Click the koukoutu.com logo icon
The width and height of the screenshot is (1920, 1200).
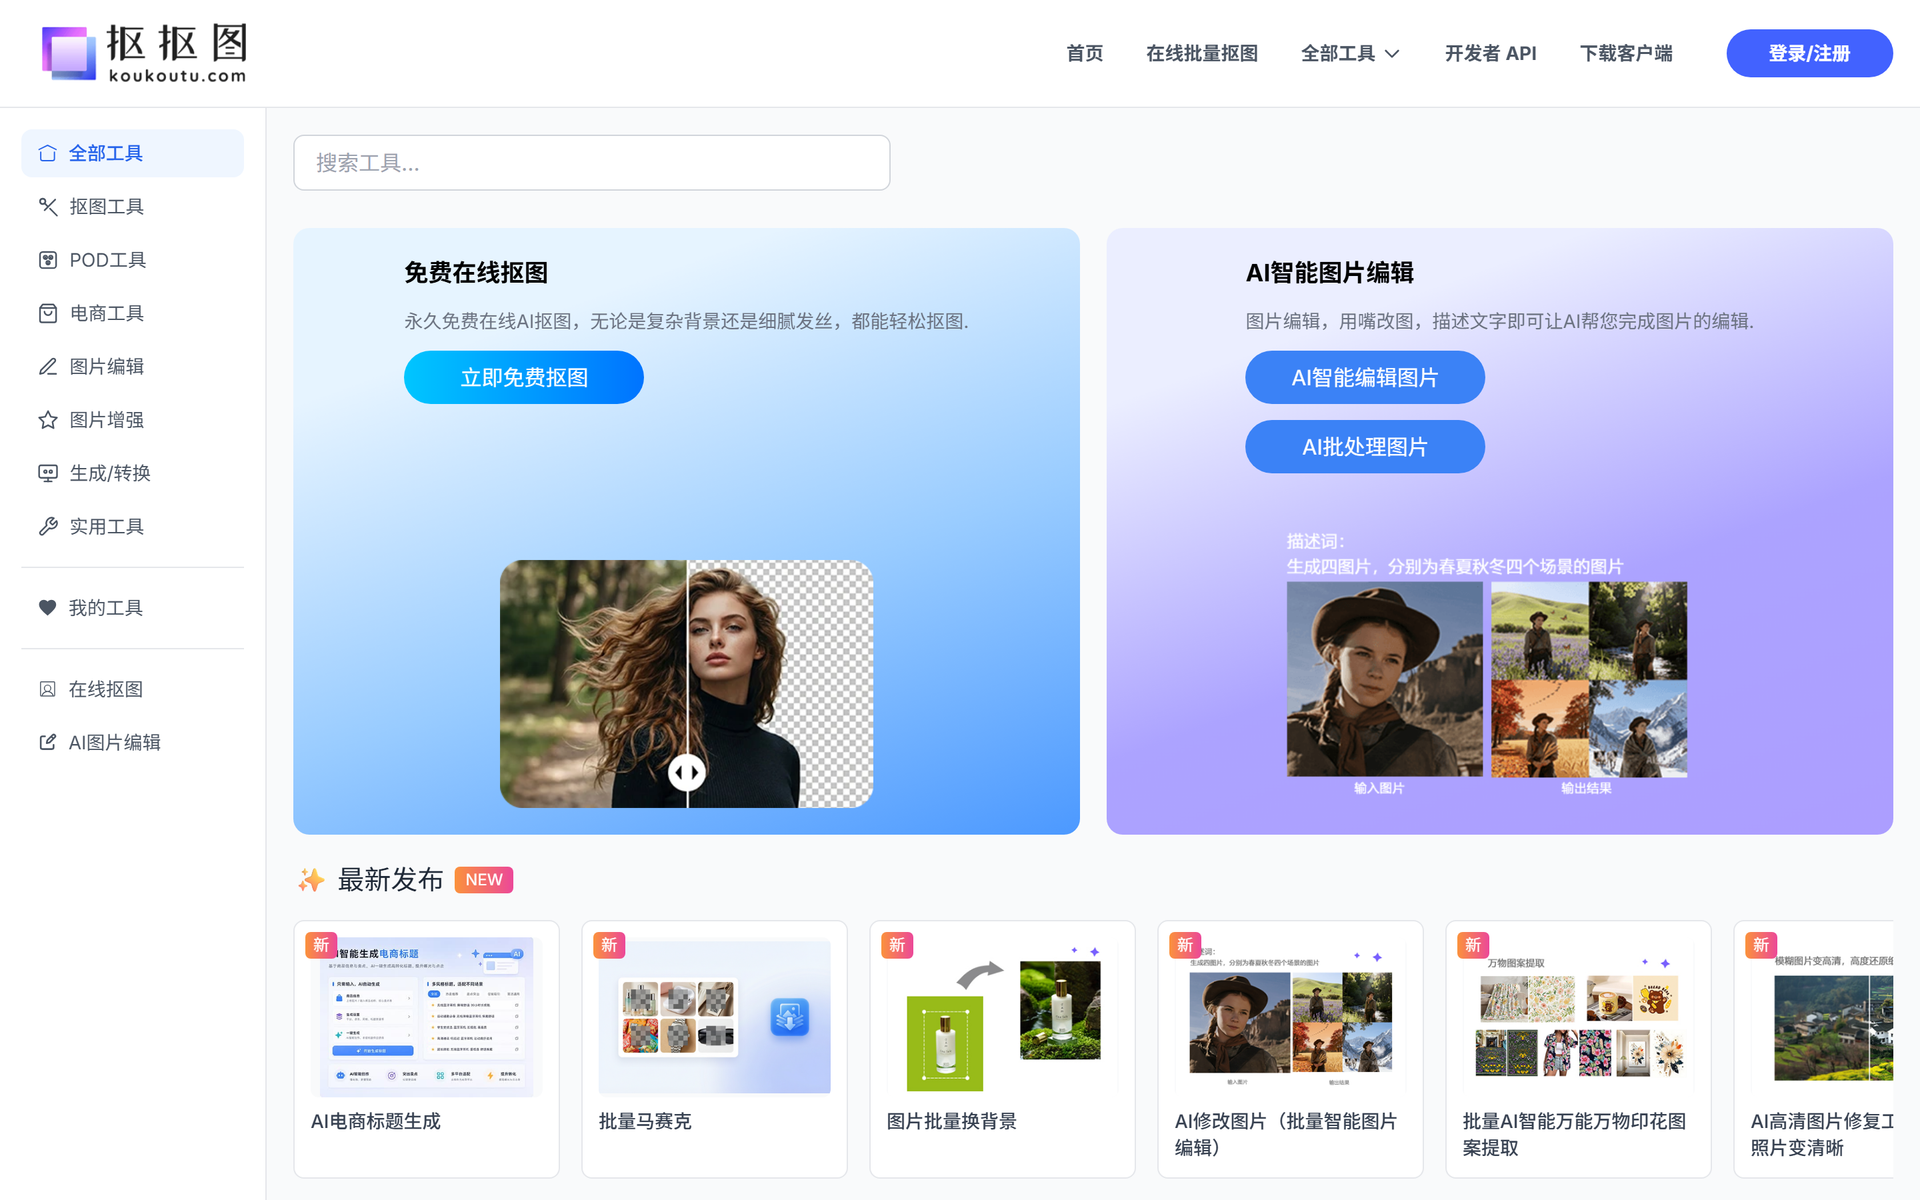tap(68, 53)
